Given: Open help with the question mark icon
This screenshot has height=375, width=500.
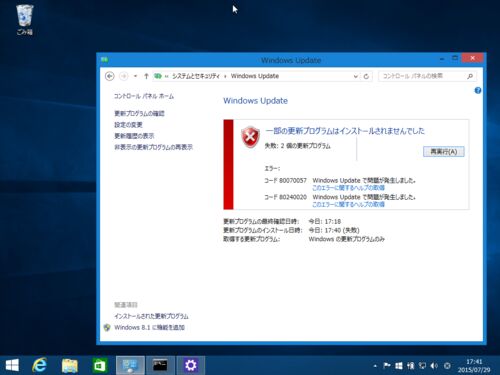Looking at the screenshot, I should 478,90.
